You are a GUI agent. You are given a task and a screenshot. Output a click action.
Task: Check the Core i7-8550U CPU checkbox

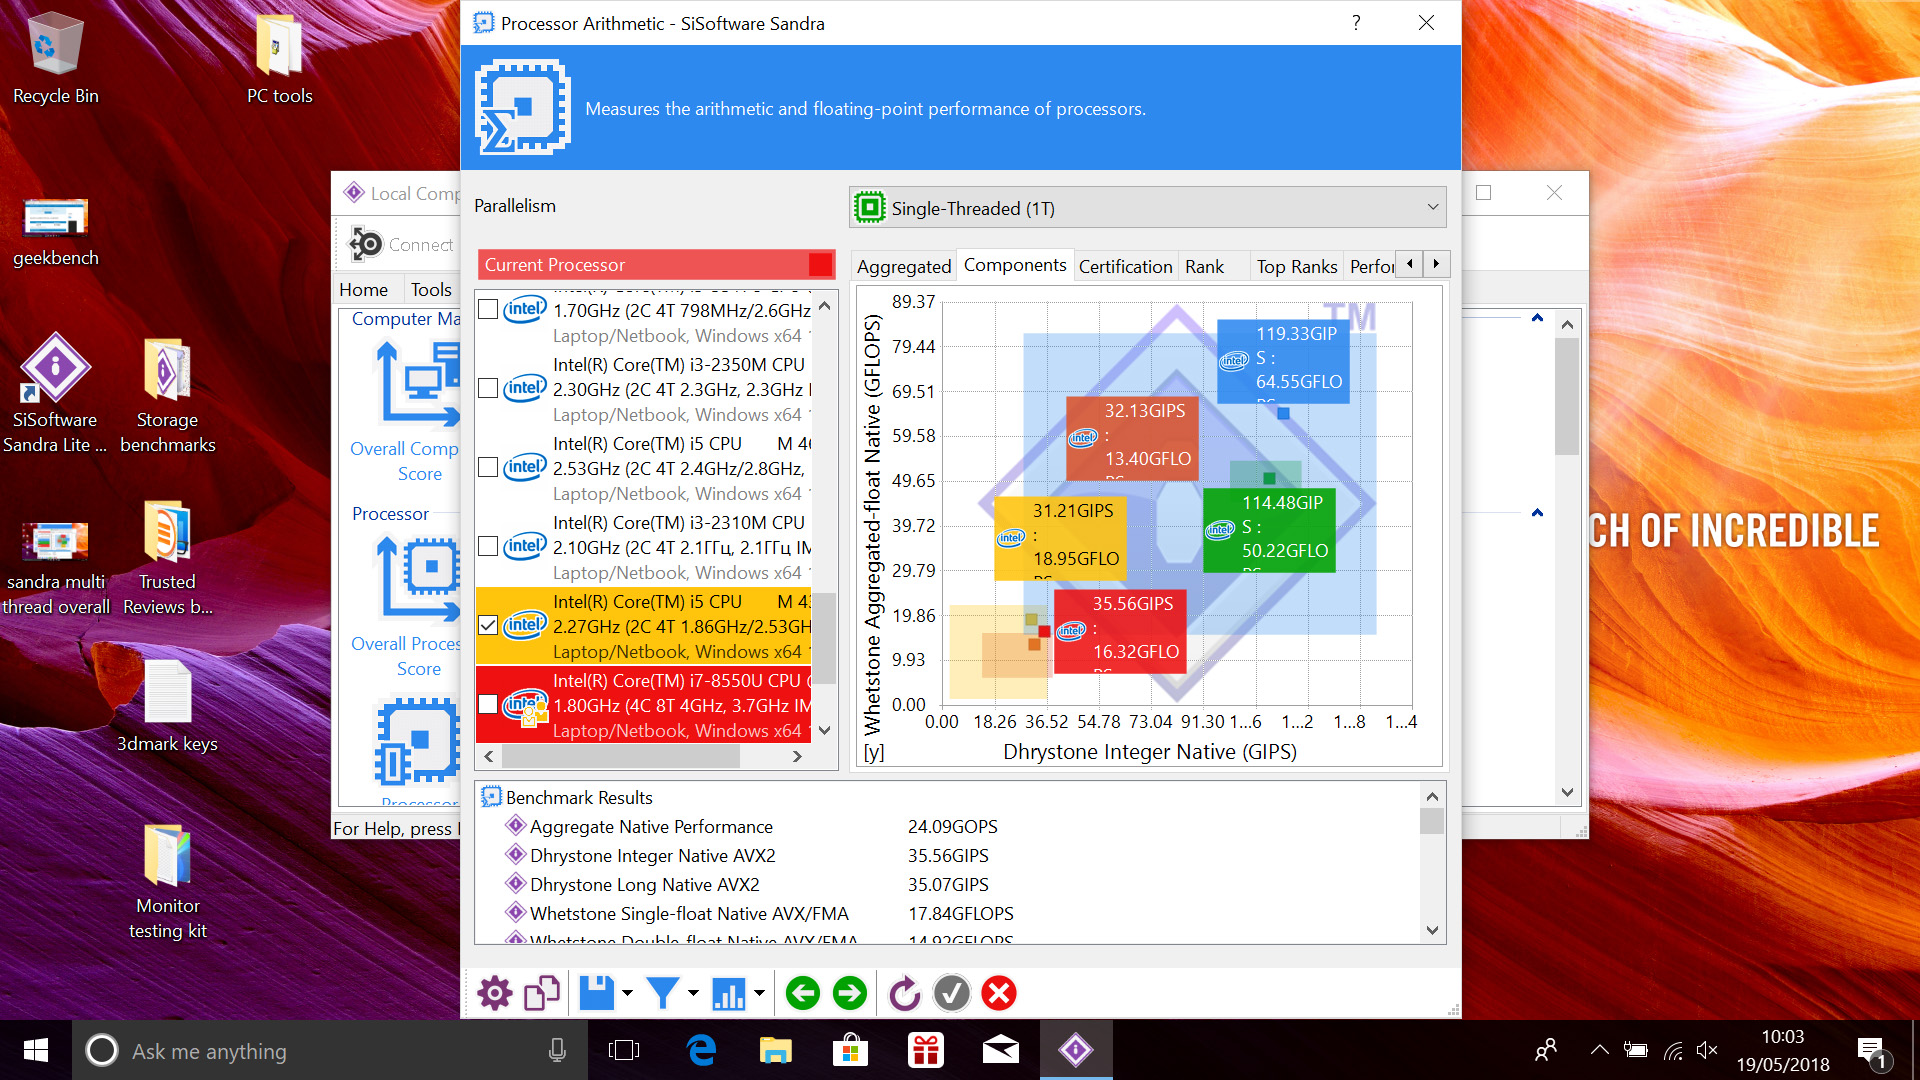pyautogui.click(x=488, y=704)
